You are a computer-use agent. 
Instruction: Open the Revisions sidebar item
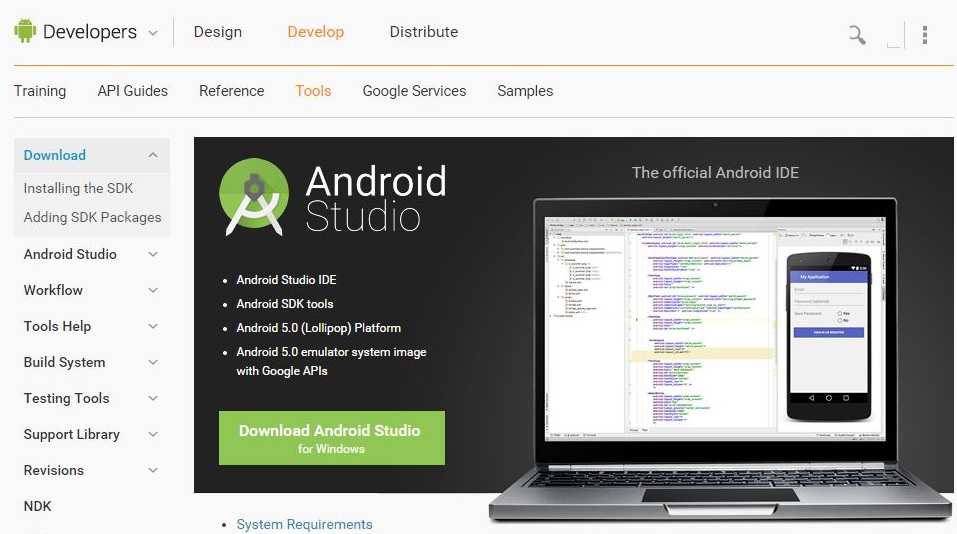54,471
